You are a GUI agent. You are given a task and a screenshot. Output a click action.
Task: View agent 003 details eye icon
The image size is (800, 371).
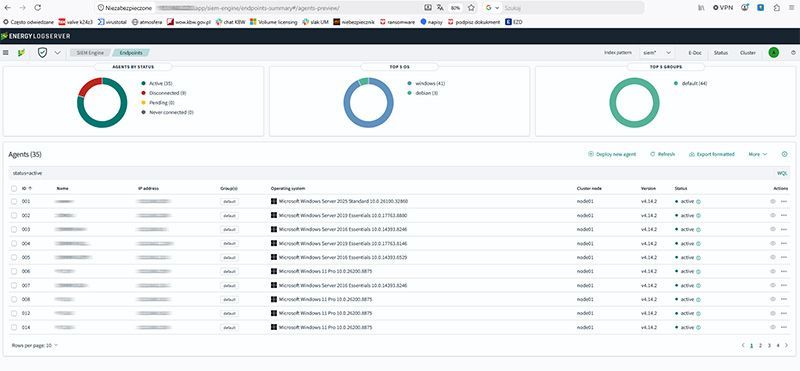point(773,230)
